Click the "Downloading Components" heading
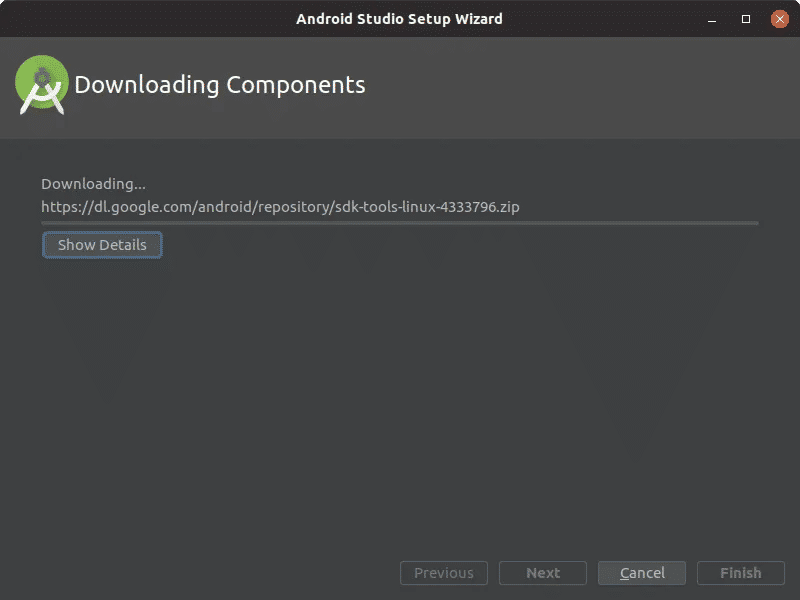 220,85
